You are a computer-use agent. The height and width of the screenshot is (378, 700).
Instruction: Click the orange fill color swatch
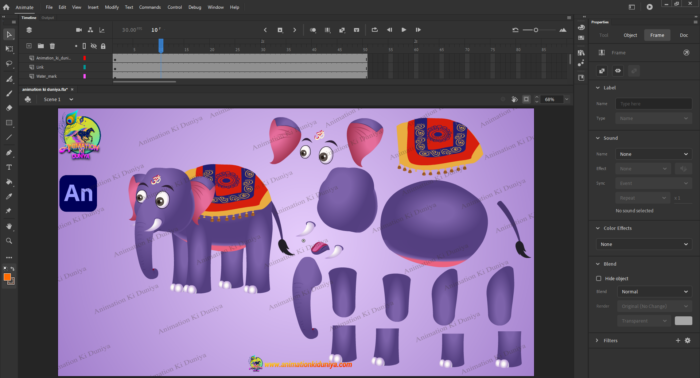[7, 277]
